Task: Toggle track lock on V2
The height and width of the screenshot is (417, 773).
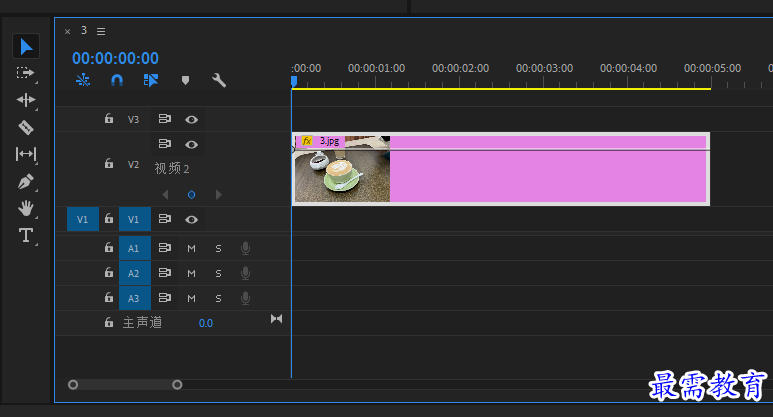Action: [x=109, y=163]
